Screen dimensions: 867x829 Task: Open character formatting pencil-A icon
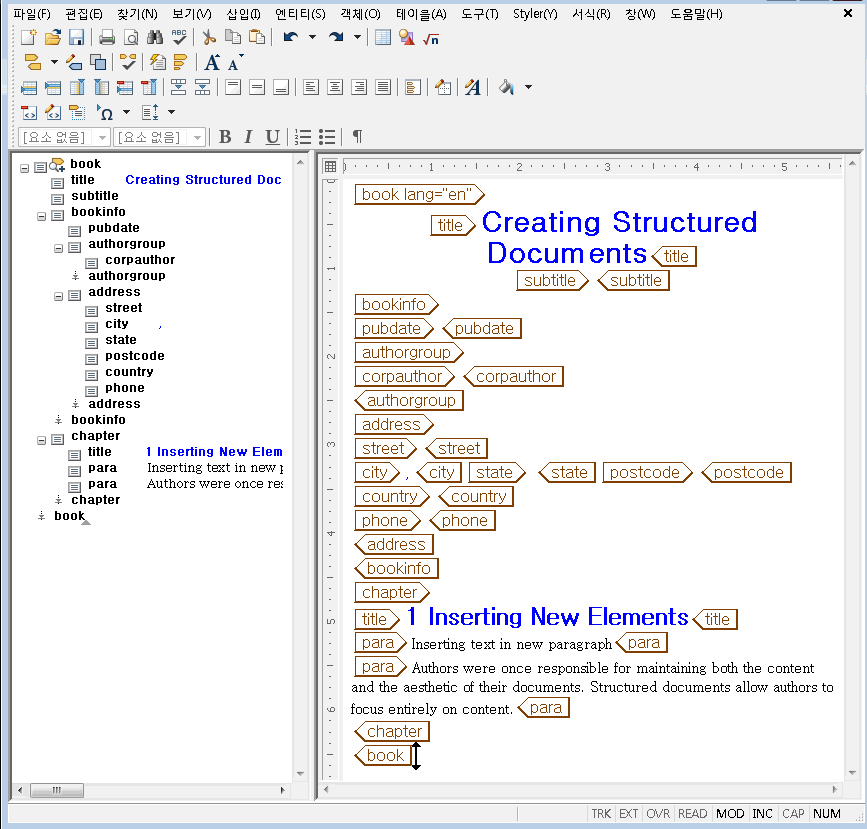point(473,87)
